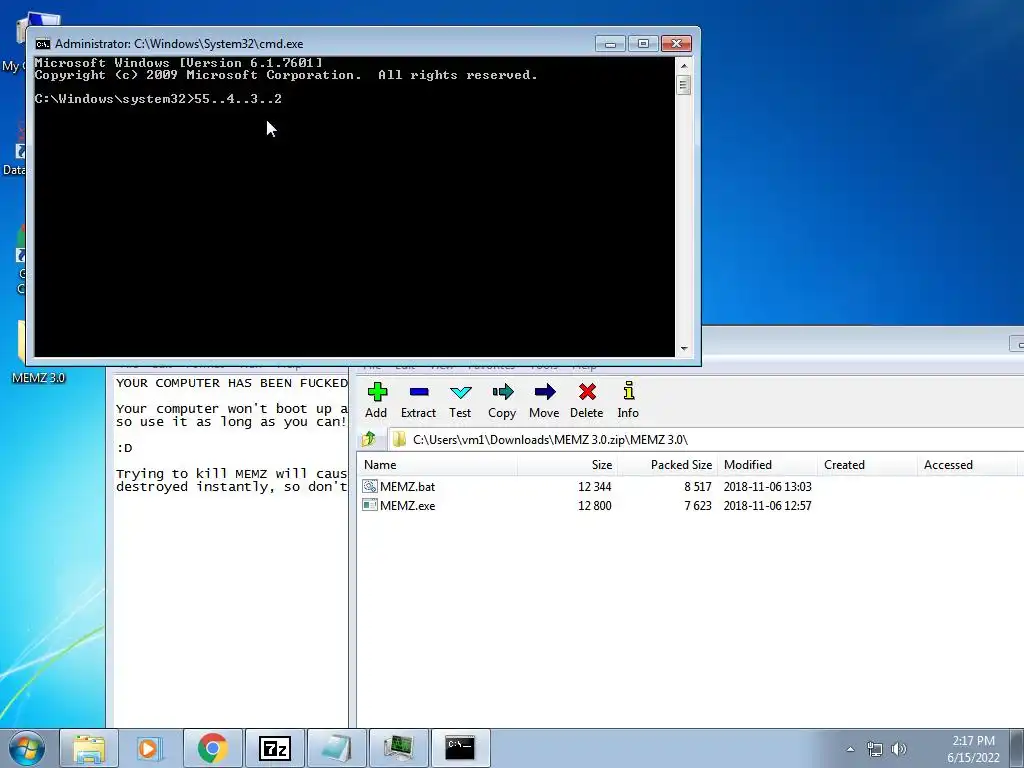Sort by the Packed Size column header
Viewport: 1024px width, 768px height.
[x=667, y=465]
